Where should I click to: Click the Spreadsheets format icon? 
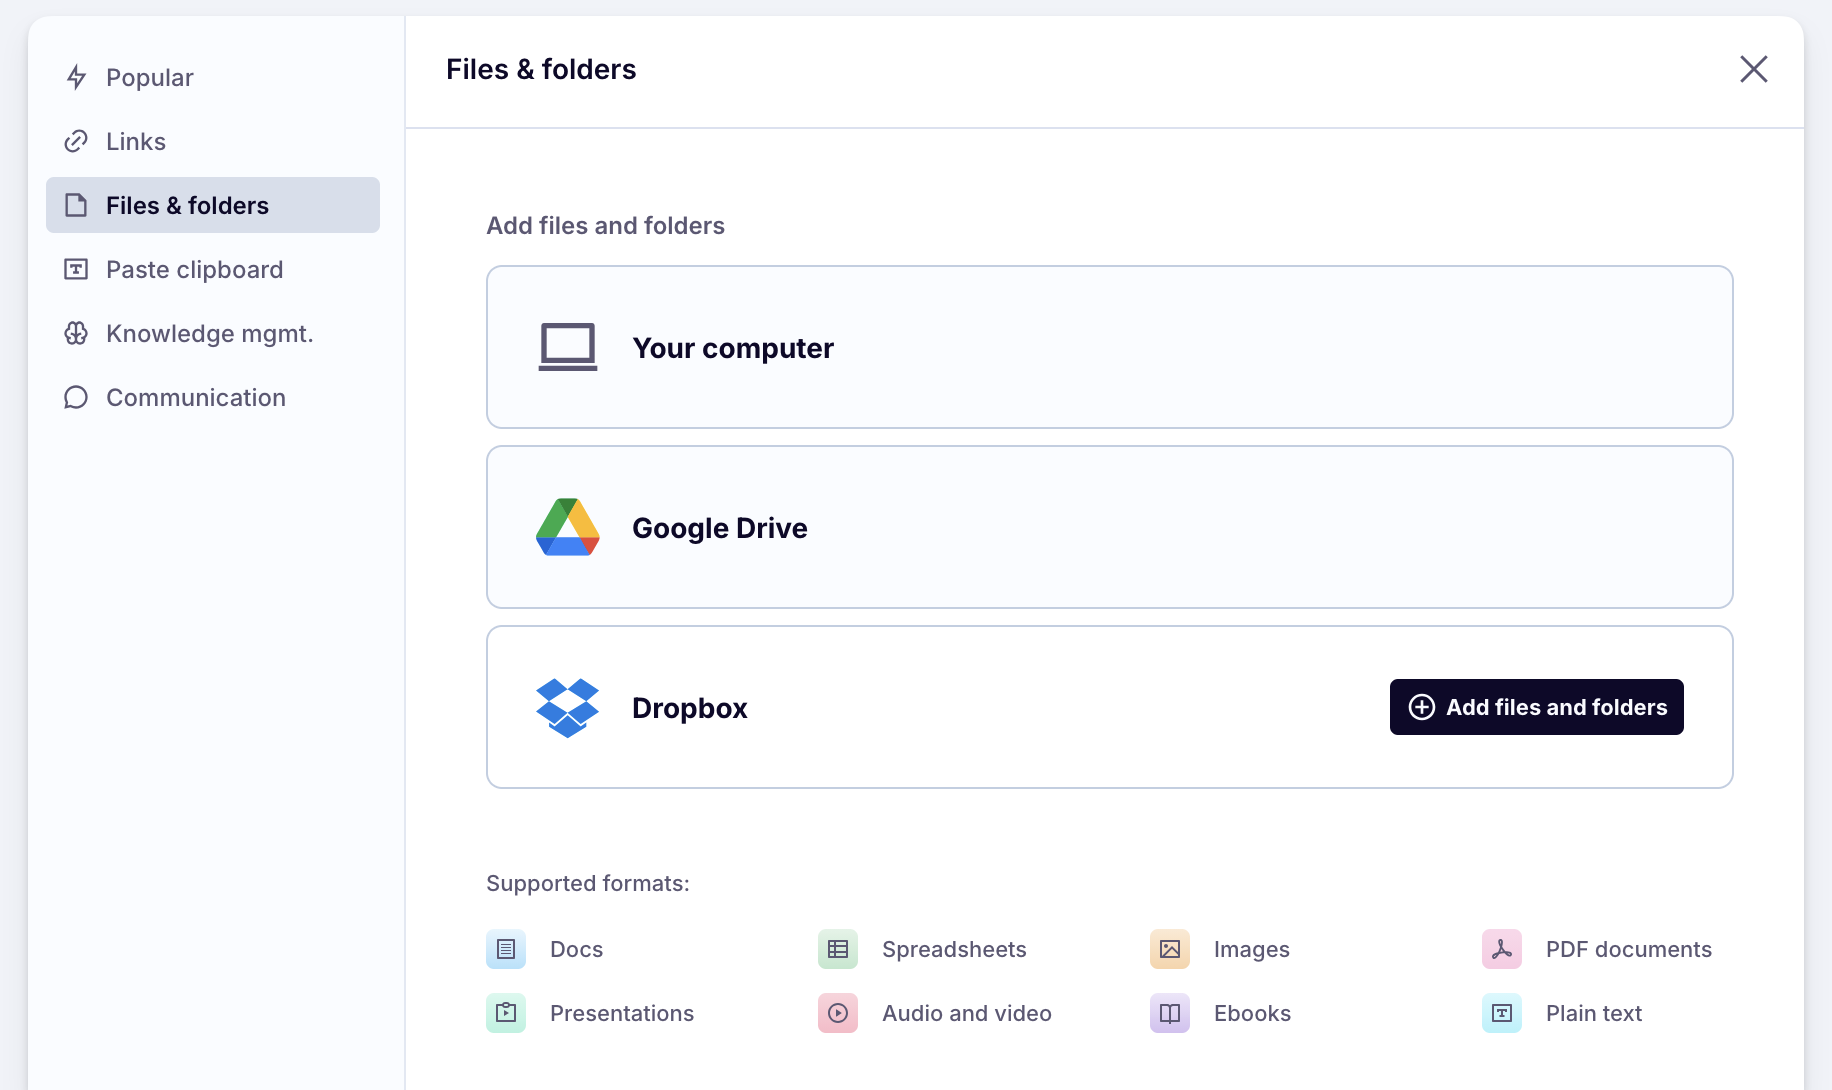837,949
